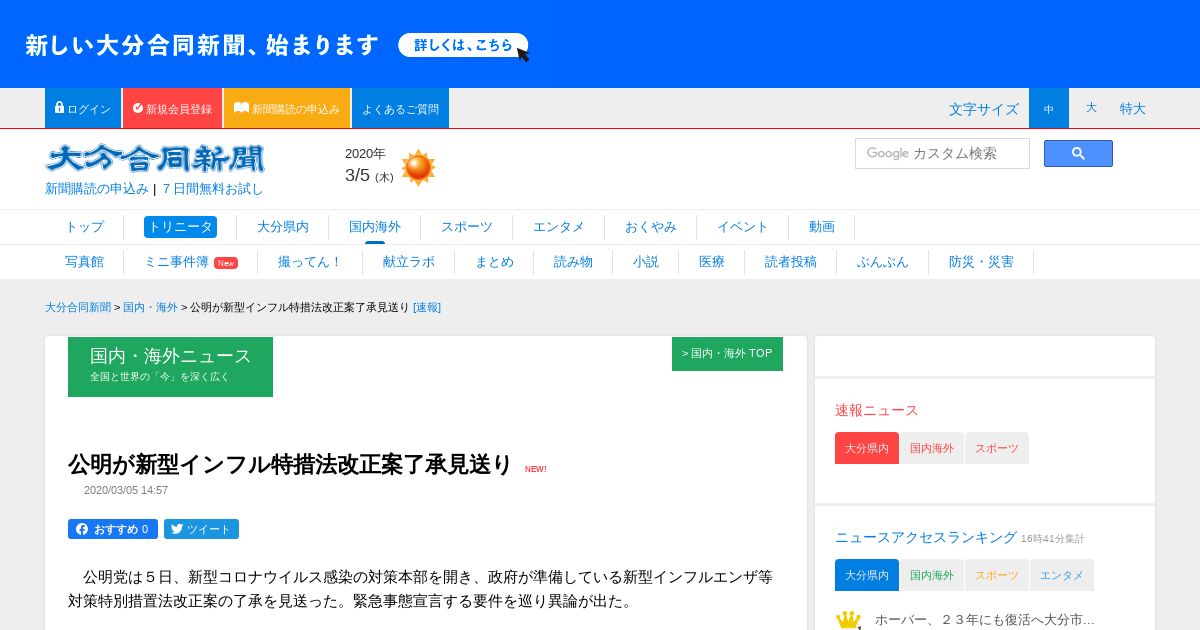1200x630 pixels.
Task: Open 防災・災害 submenu item
Action: point(981,262)
